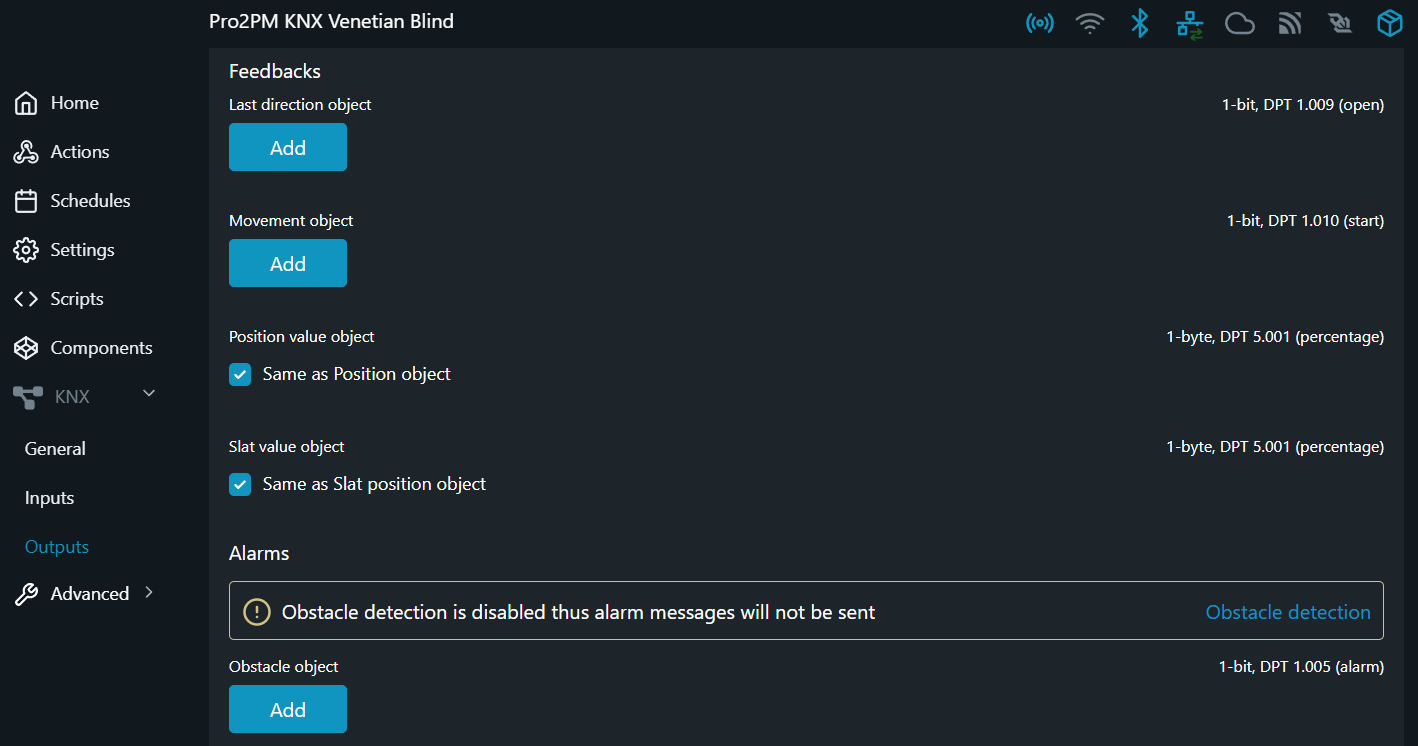Collapse the KNX menu chevron
The height and width of the screenshot is (746, 1418).
[149, 394]
